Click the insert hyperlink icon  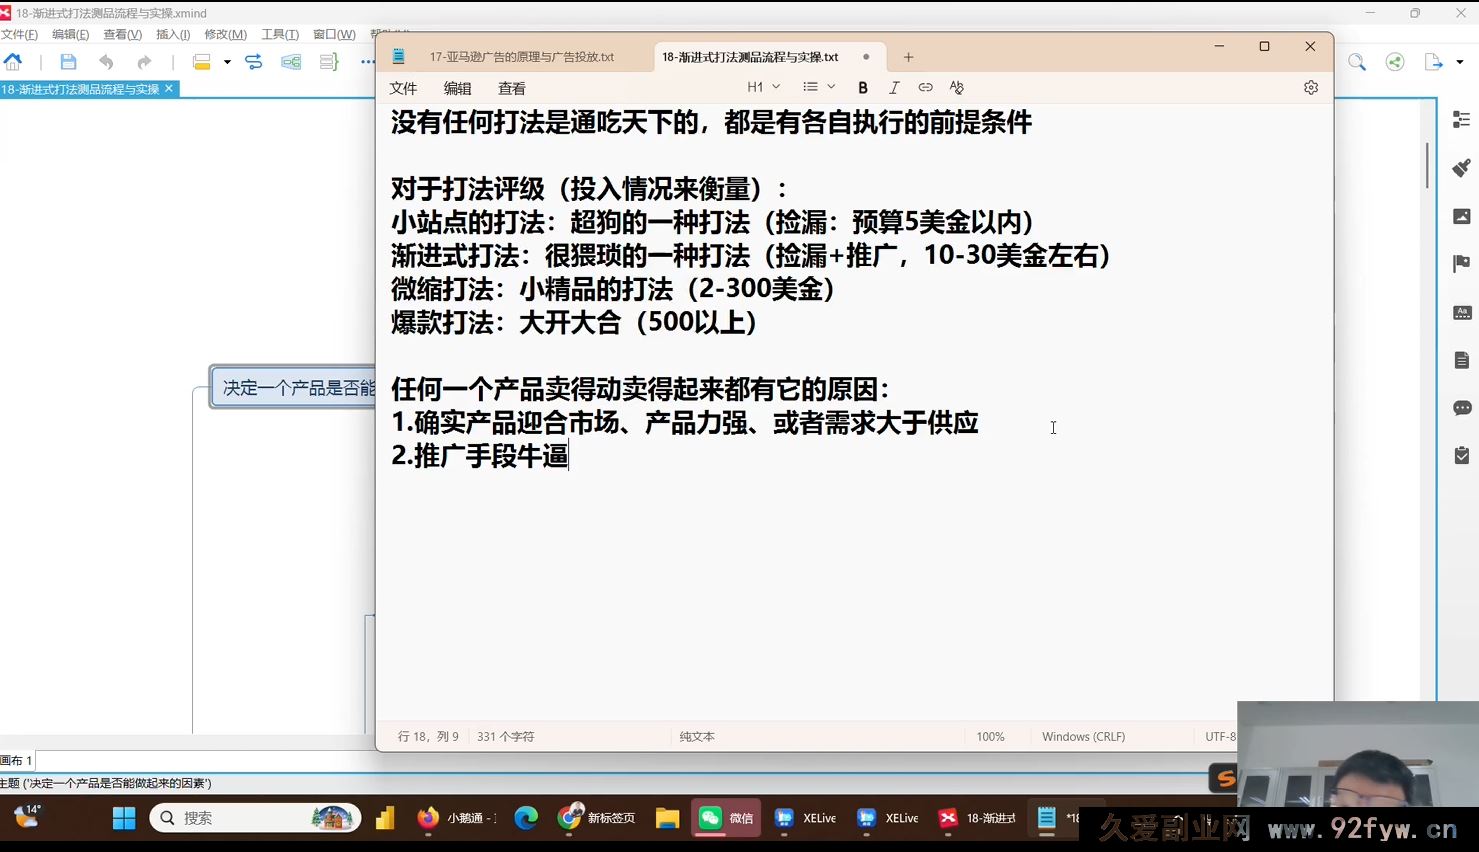925,88
